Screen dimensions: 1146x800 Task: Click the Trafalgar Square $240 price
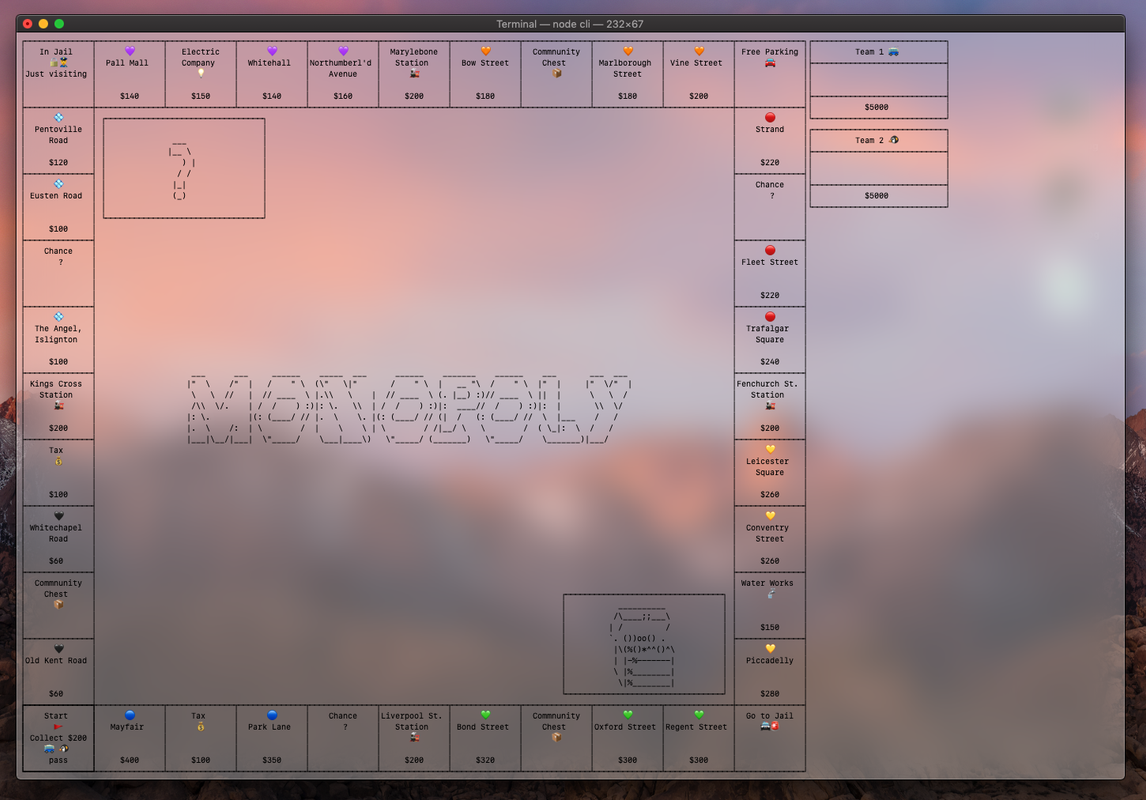(x=770, y=362)
